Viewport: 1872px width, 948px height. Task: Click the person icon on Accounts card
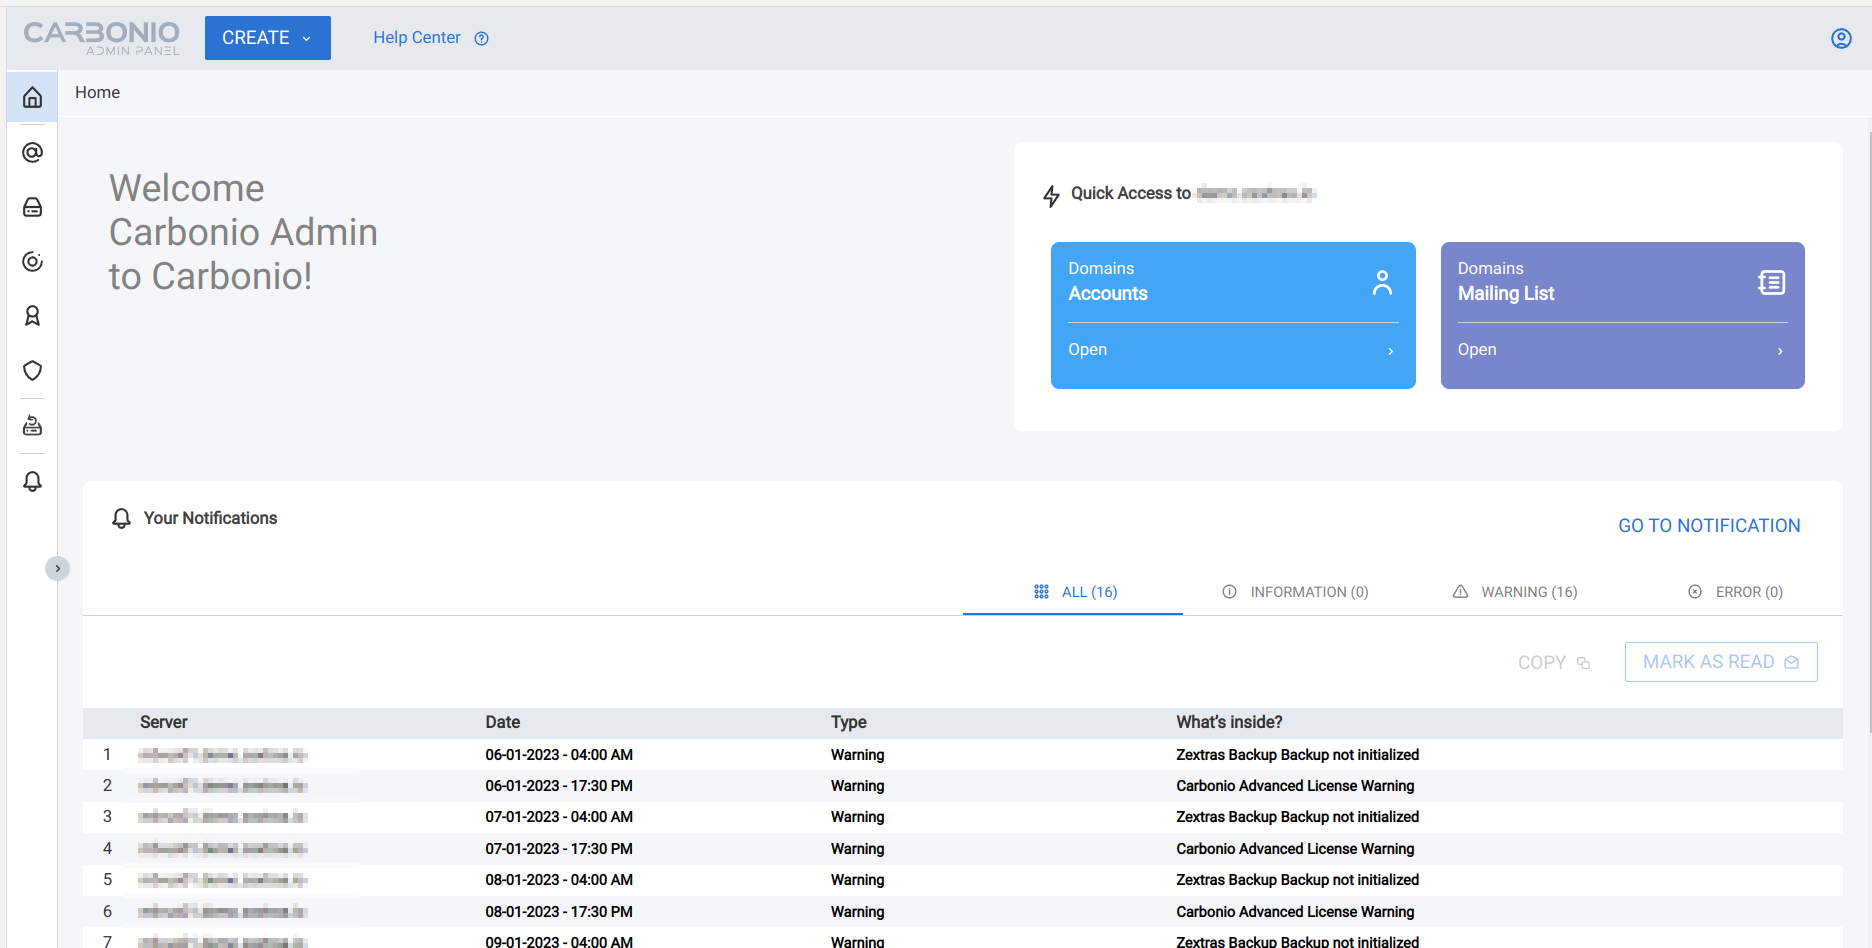1382,283
